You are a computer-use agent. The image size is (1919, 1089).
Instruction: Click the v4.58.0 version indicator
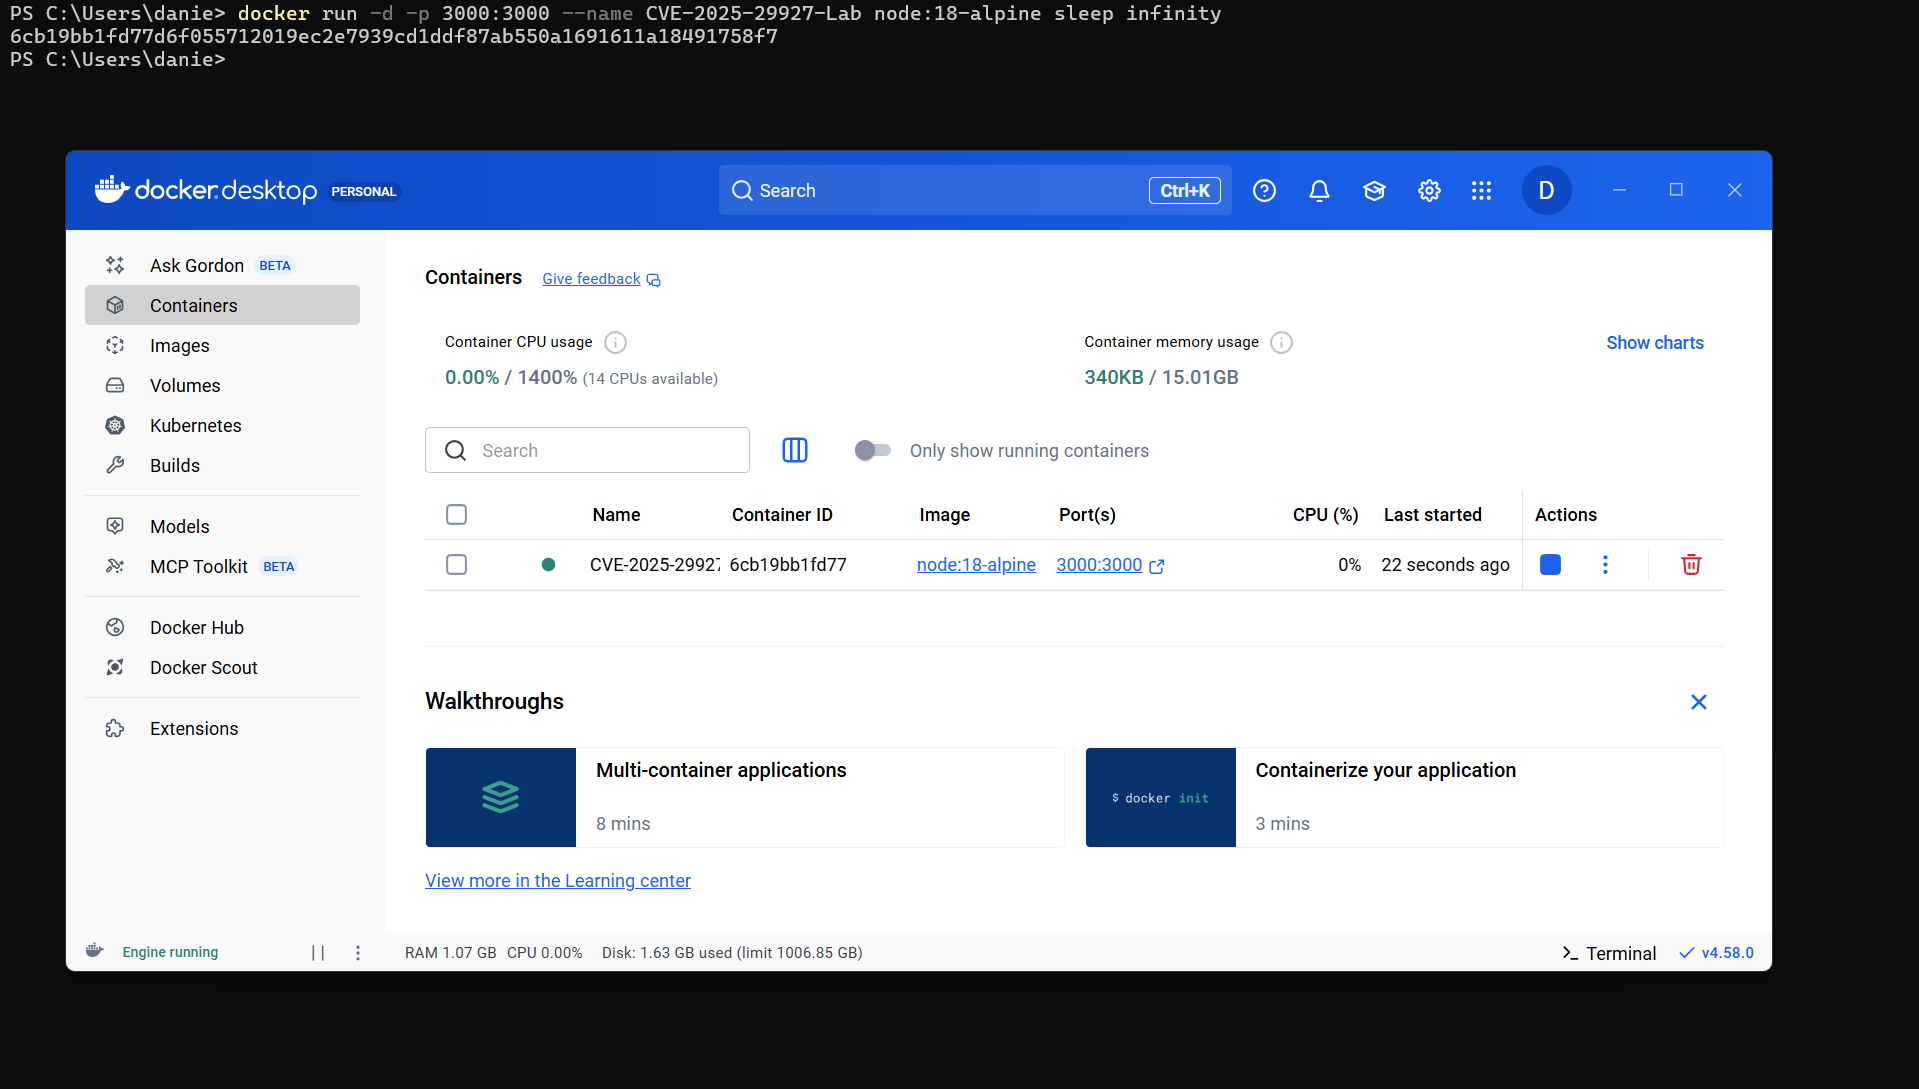click(x=1716, y=953)
